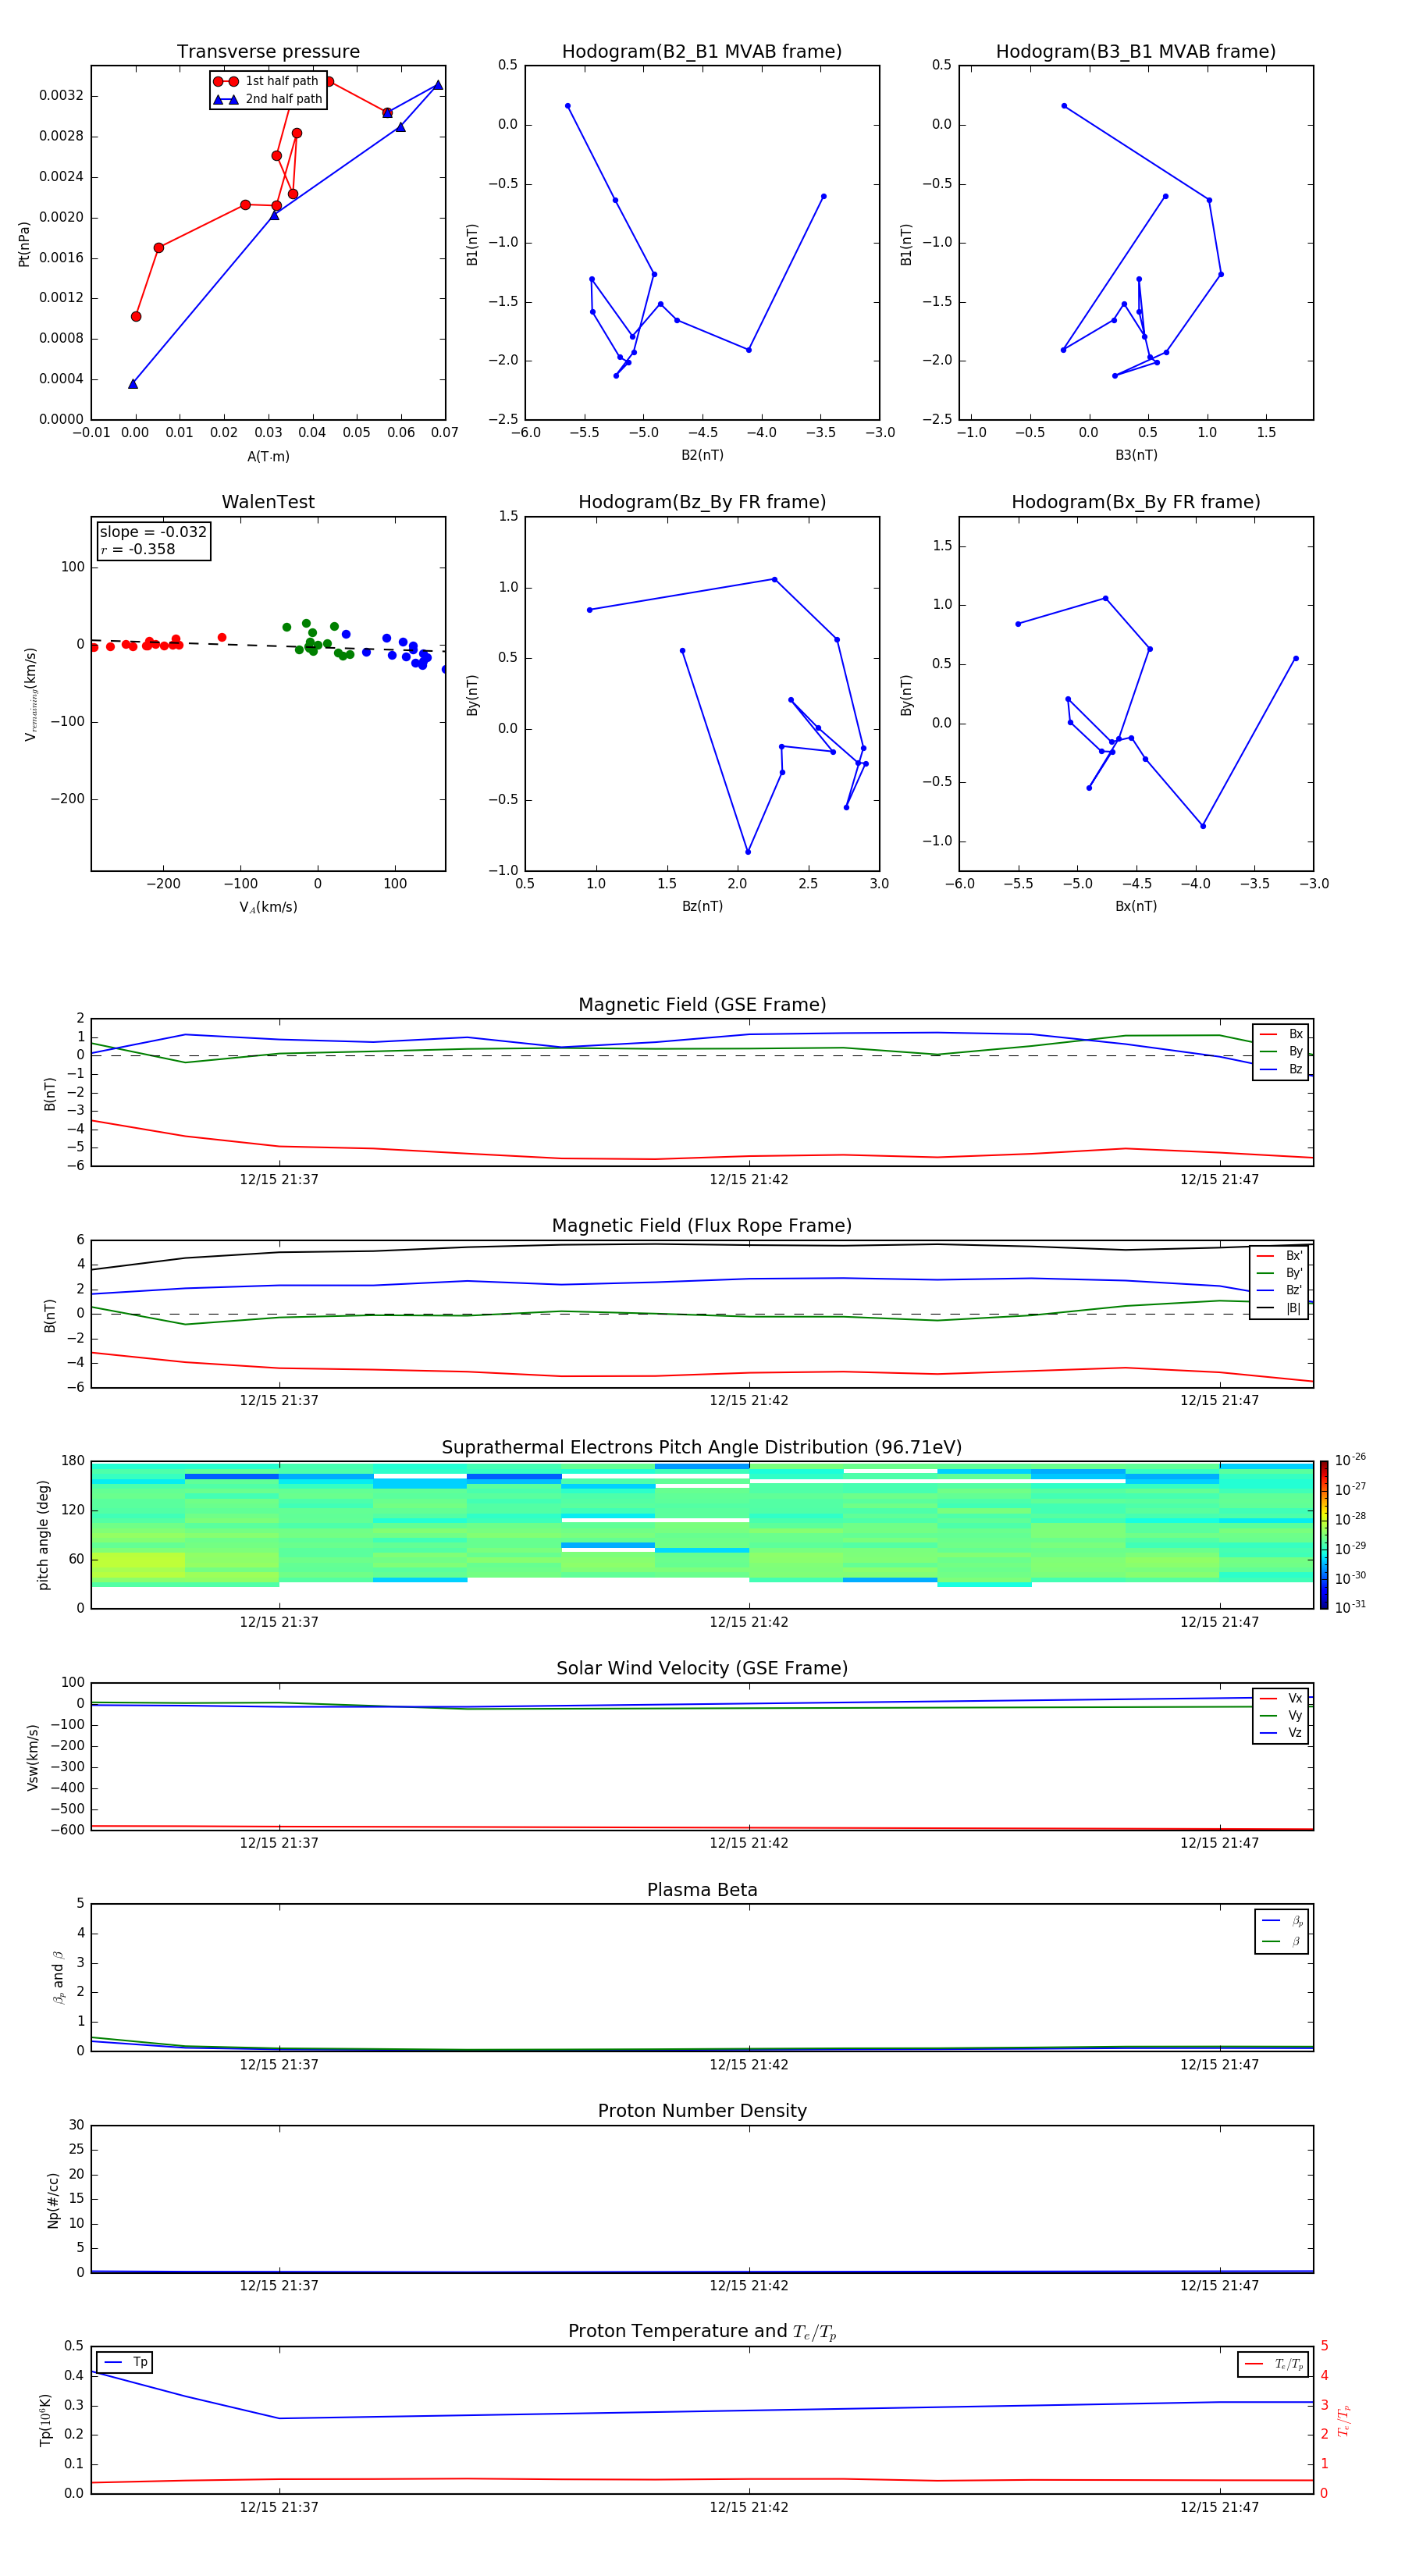Select the 'Pt(nPa)' y-axis label
The width and height of the screenshot is (1405, 2576).
(x=24, y=244)
